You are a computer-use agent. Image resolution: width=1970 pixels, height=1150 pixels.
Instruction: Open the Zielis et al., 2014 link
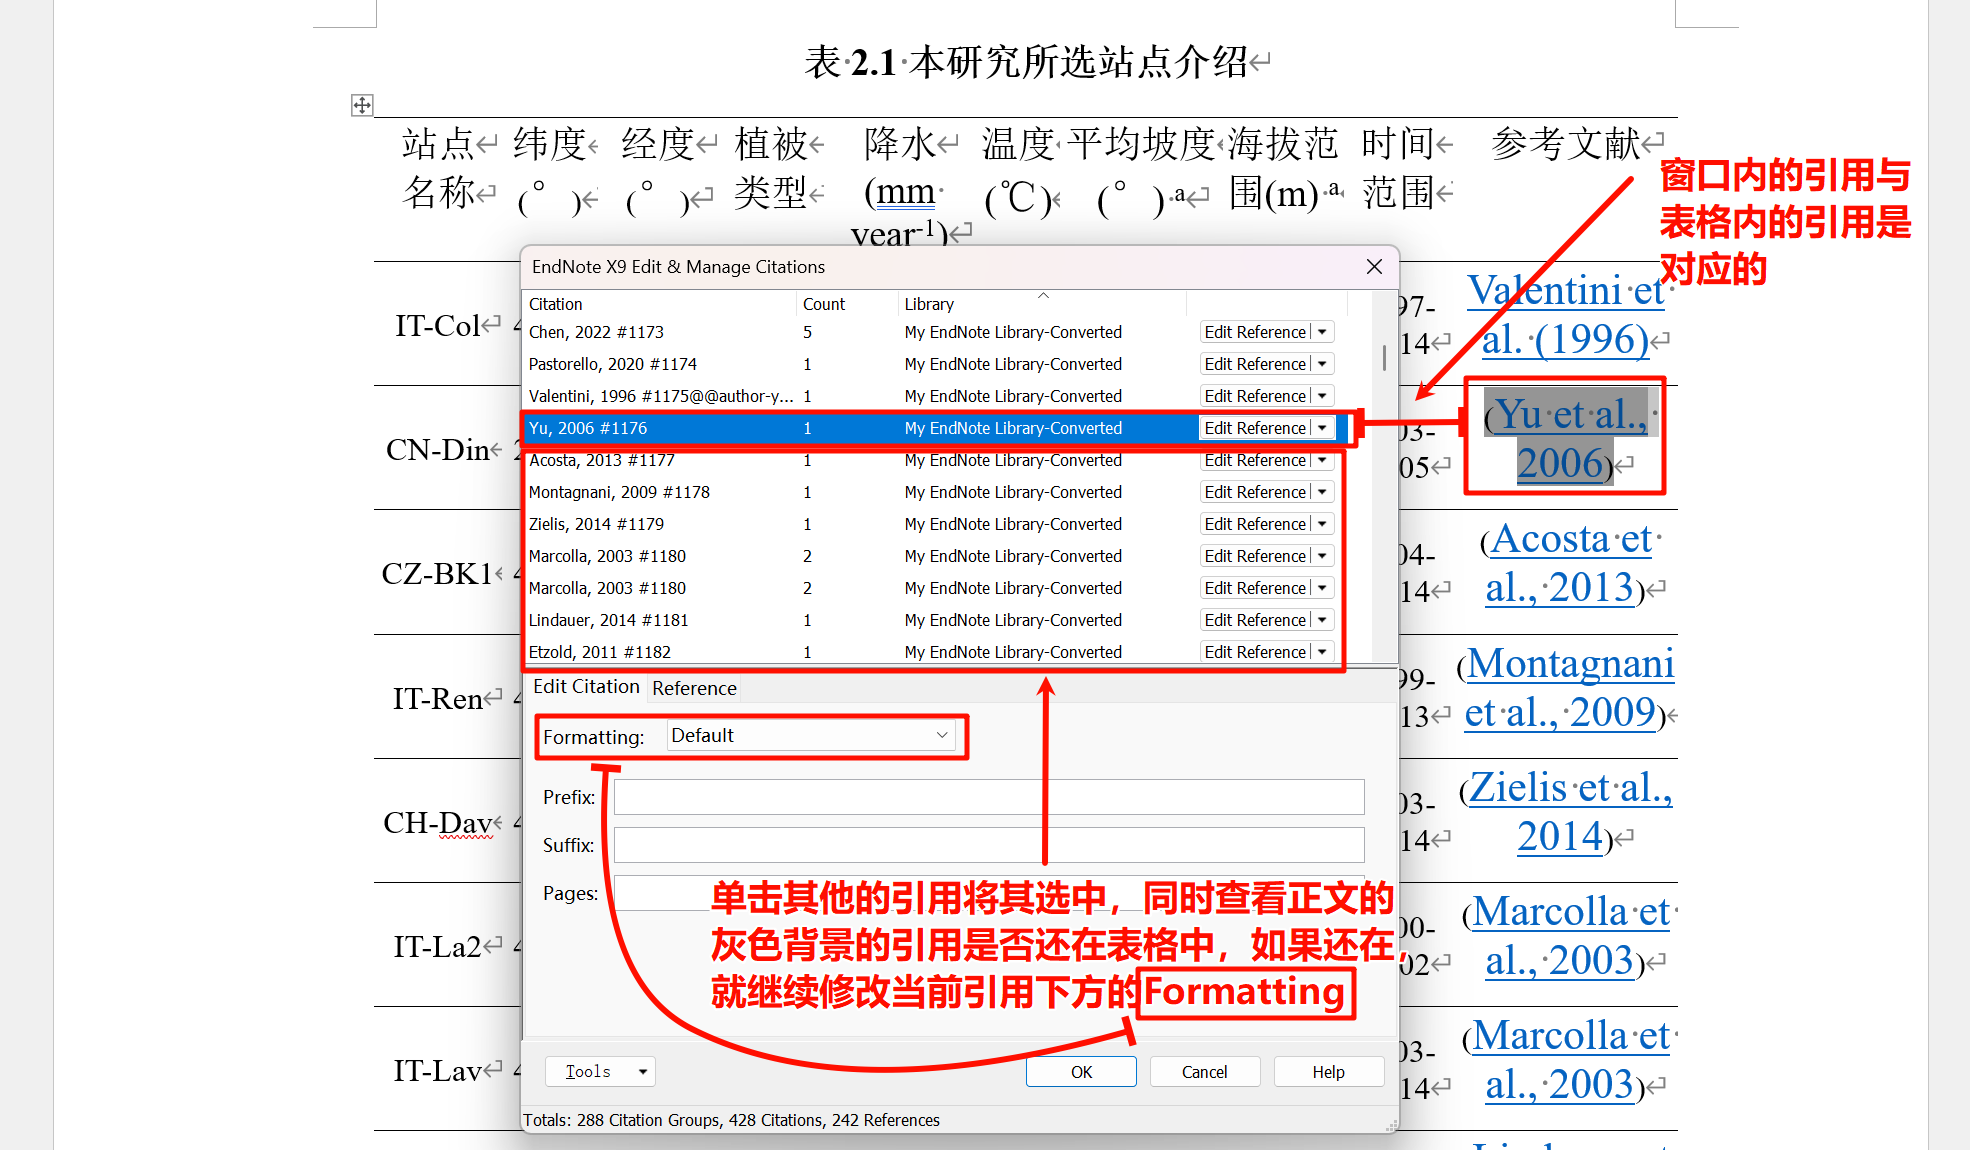click(x=1567, y=811)
